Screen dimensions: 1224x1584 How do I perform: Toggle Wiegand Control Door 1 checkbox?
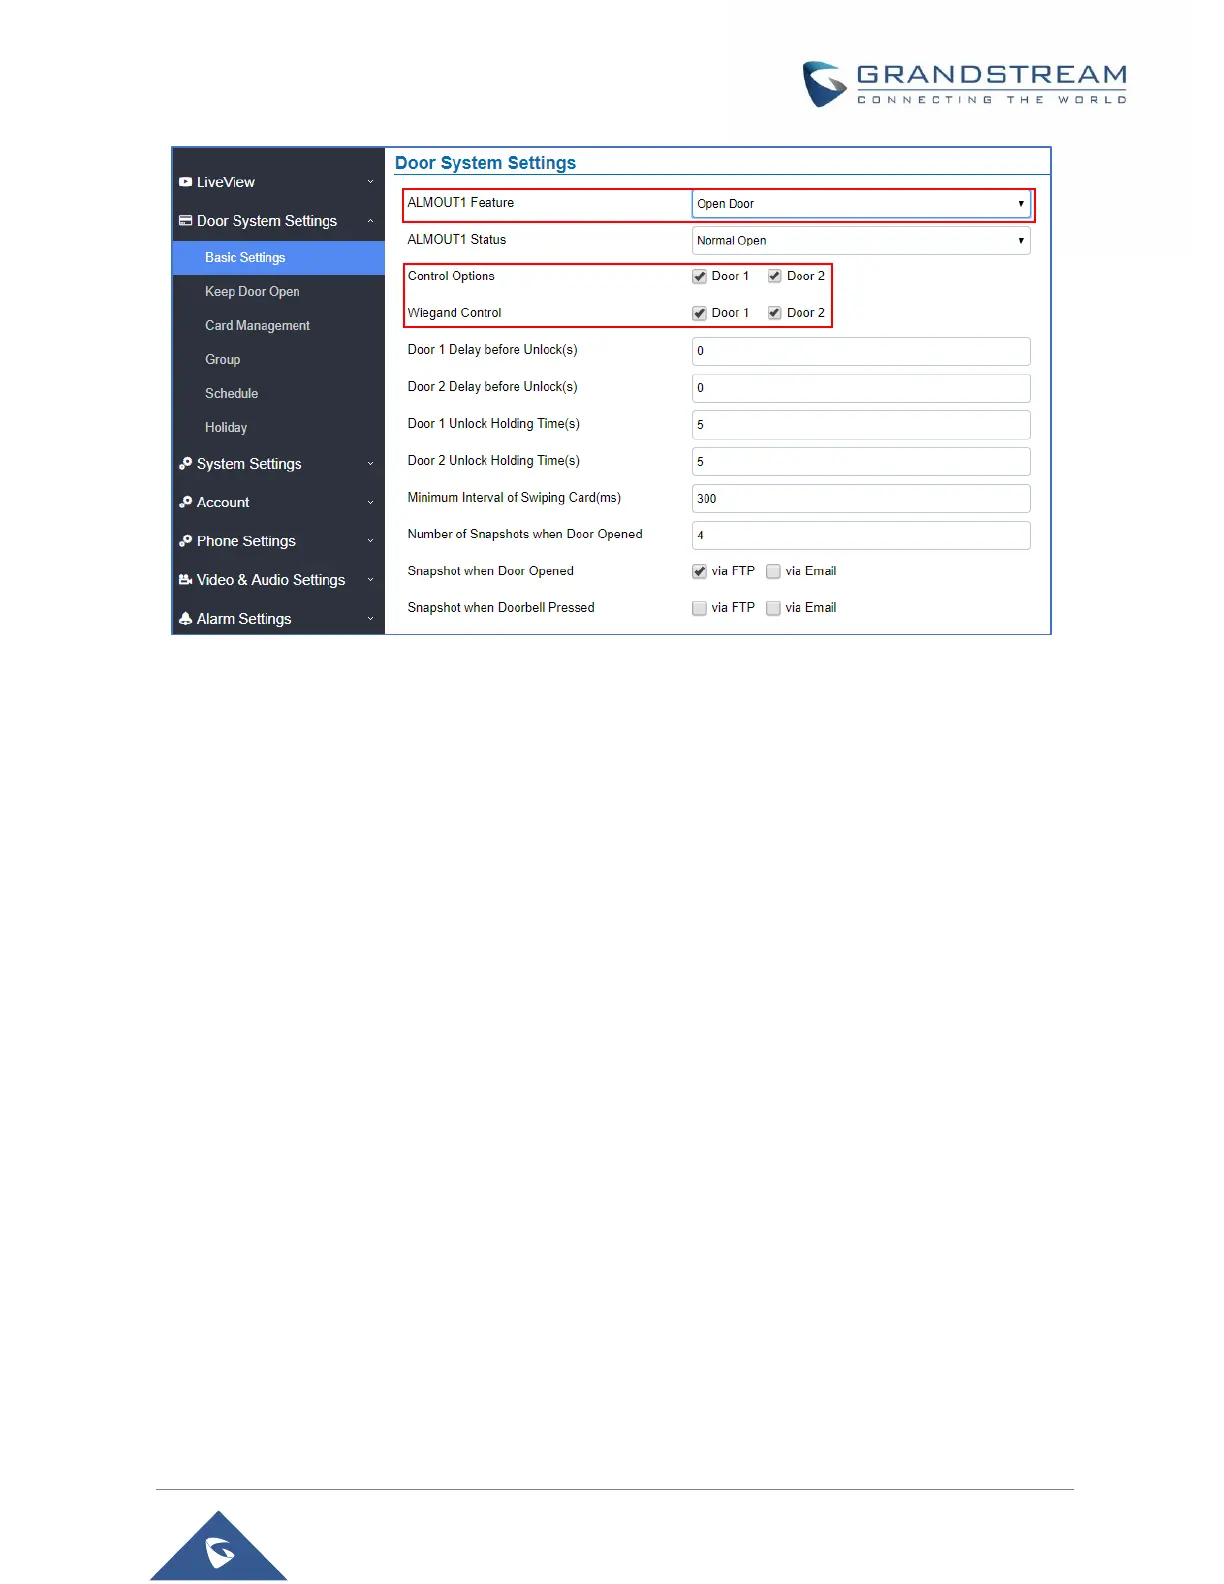(699, 313)
